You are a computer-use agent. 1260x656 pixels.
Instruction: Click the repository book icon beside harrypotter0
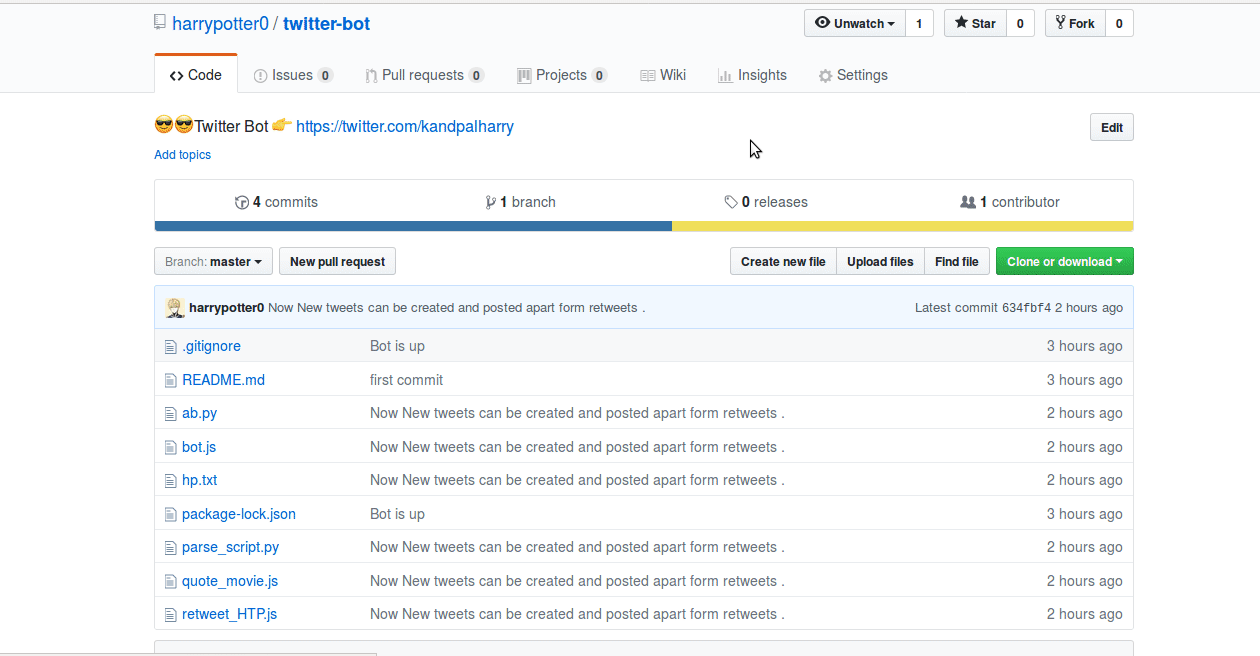click(x=159, y=23)
